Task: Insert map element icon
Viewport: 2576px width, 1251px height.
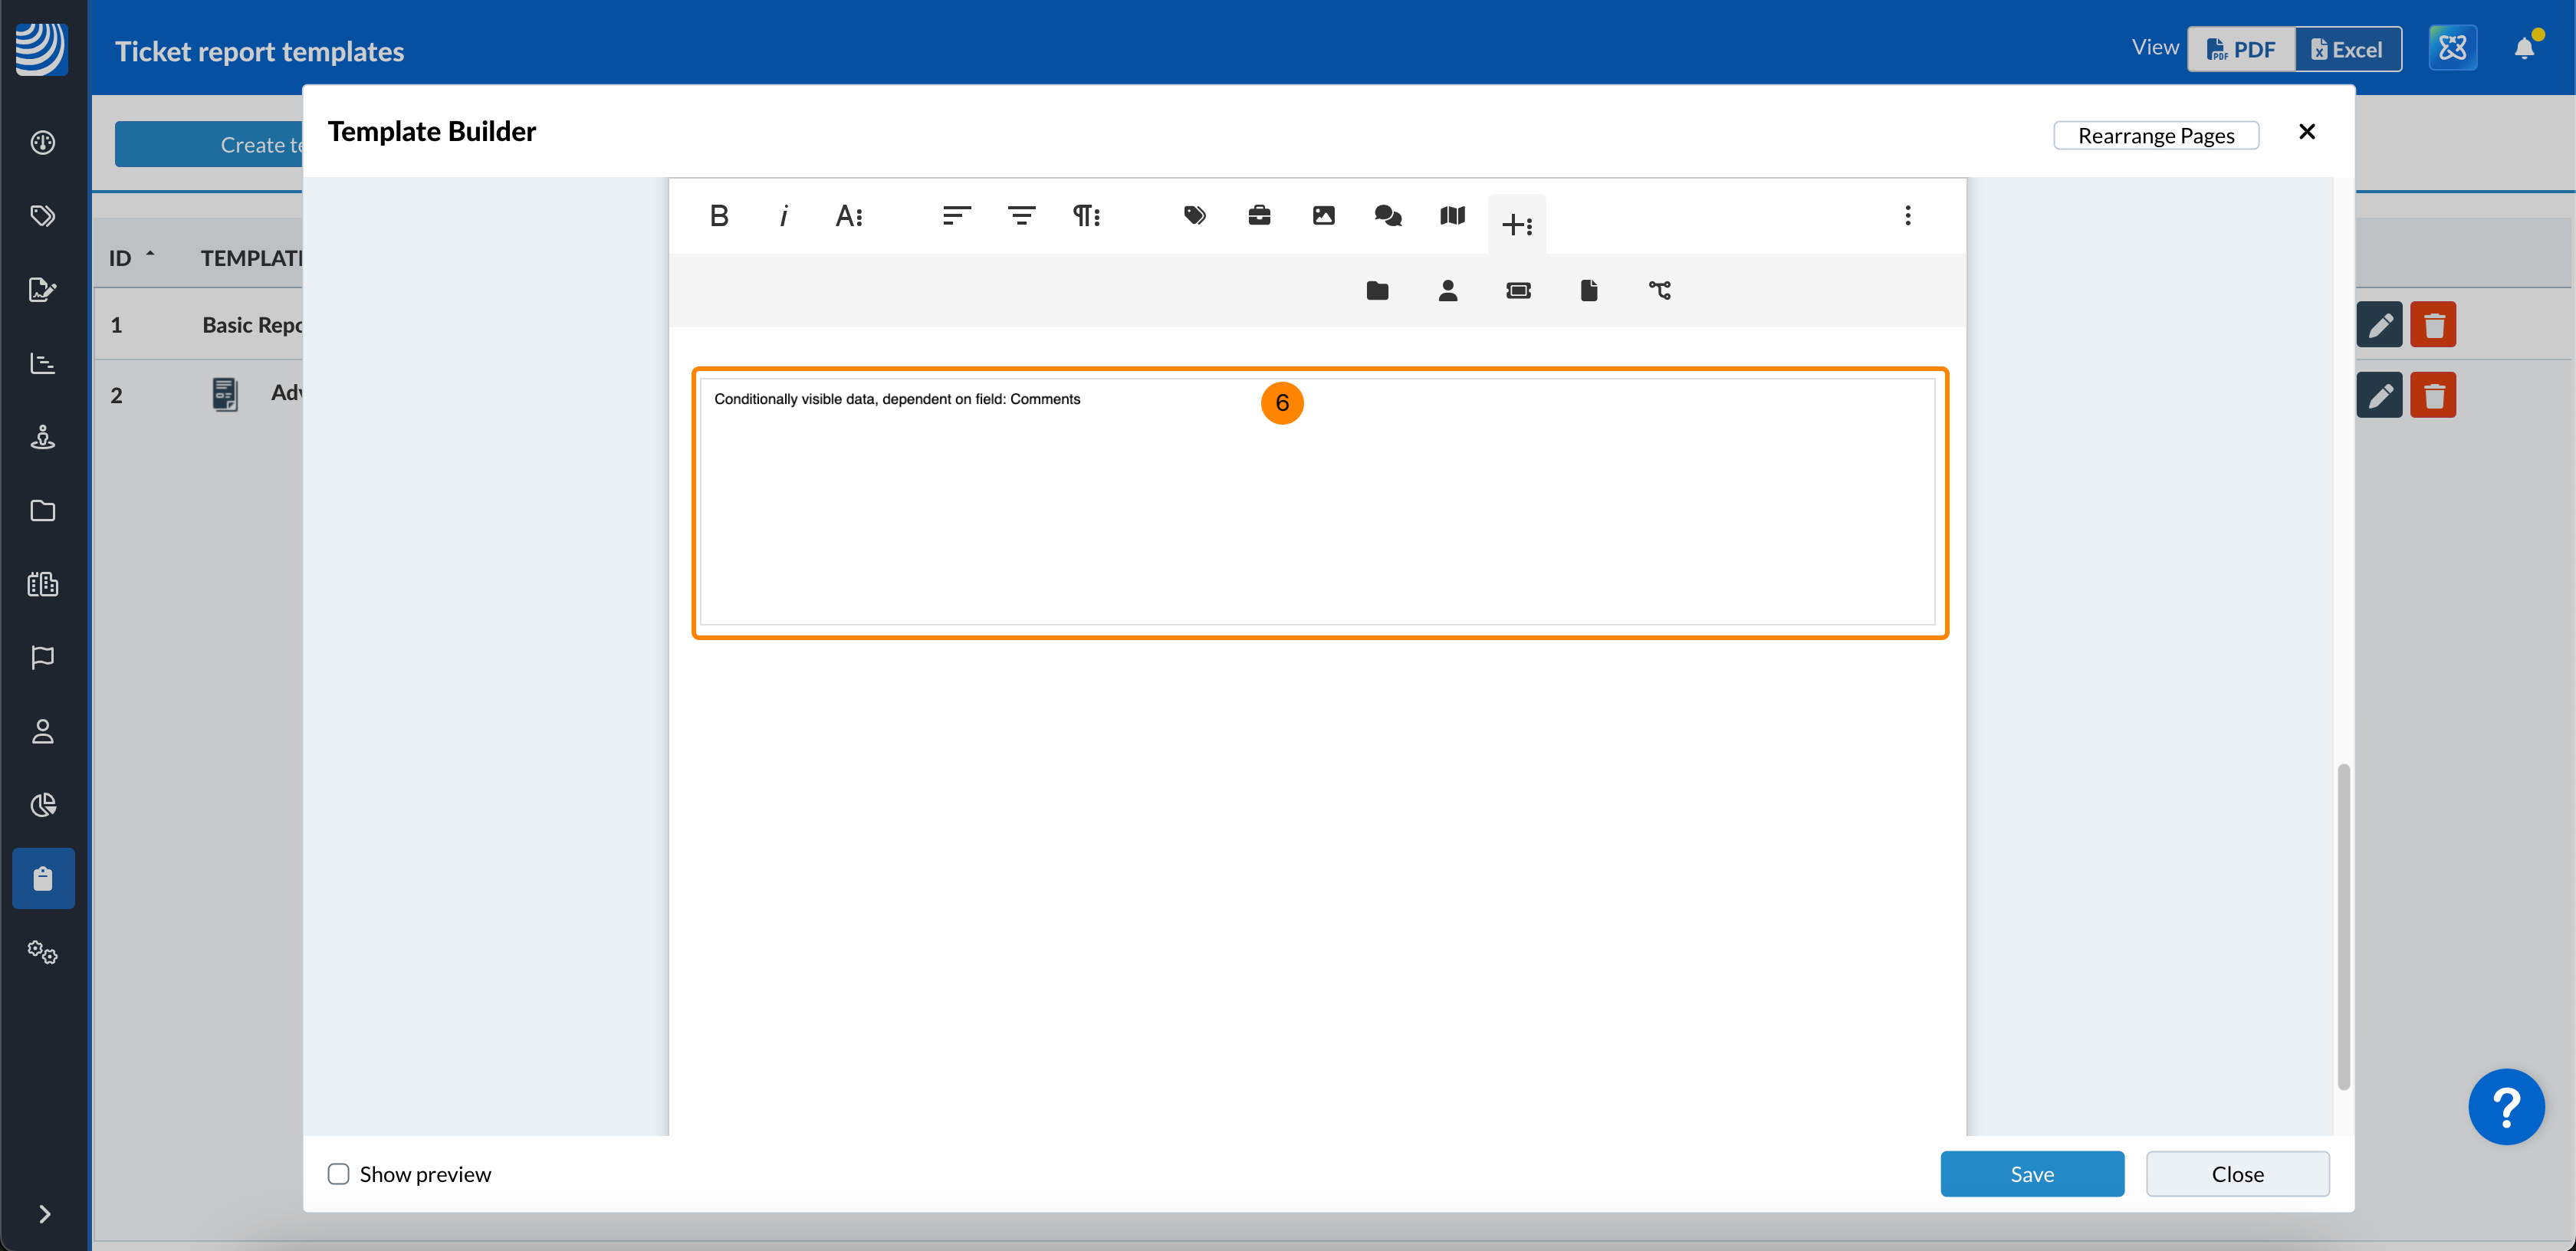Action: click(x=1452, y=216)
